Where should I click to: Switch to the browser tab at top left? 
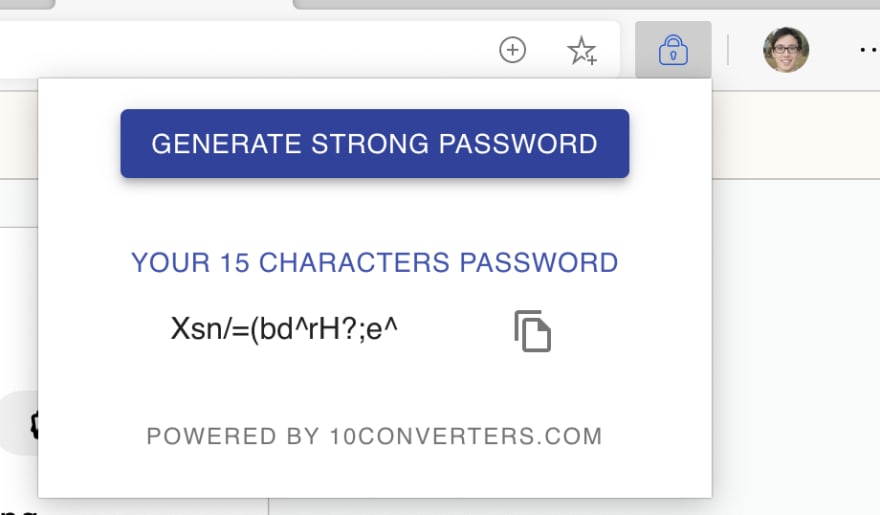(27, 4)
